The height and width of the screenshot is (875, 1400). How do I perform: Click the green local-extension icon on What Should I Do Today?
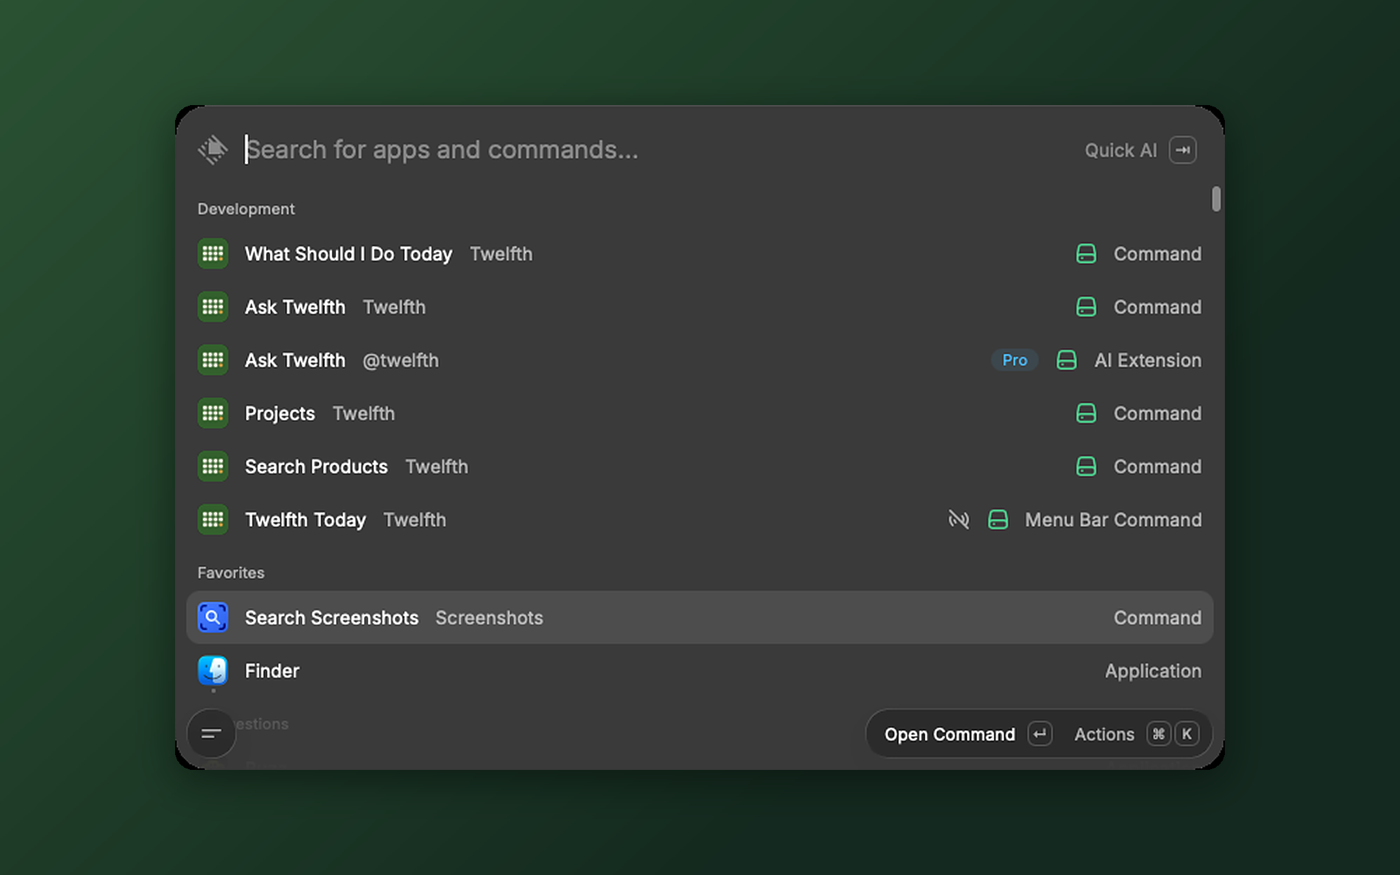(x=1086, y=254)
